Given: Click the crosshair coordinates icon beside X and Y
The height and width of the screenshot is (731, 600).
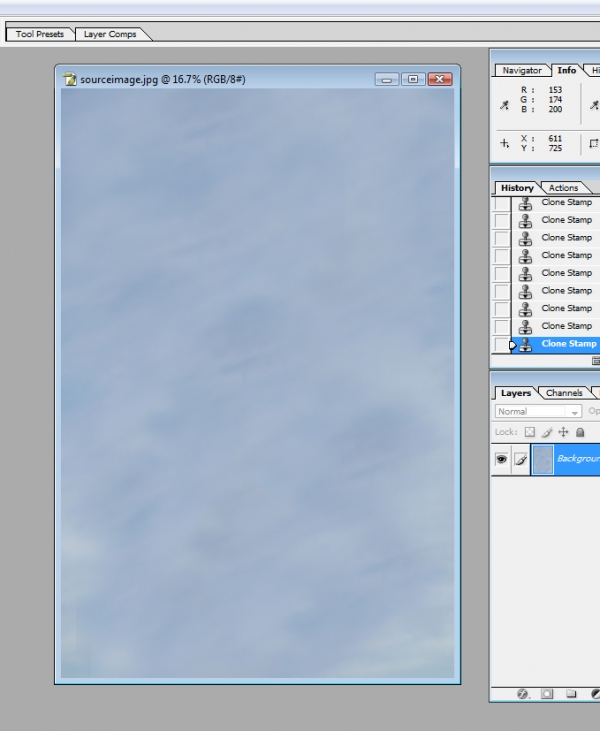Looking at the screenshot, I should 504,143.
